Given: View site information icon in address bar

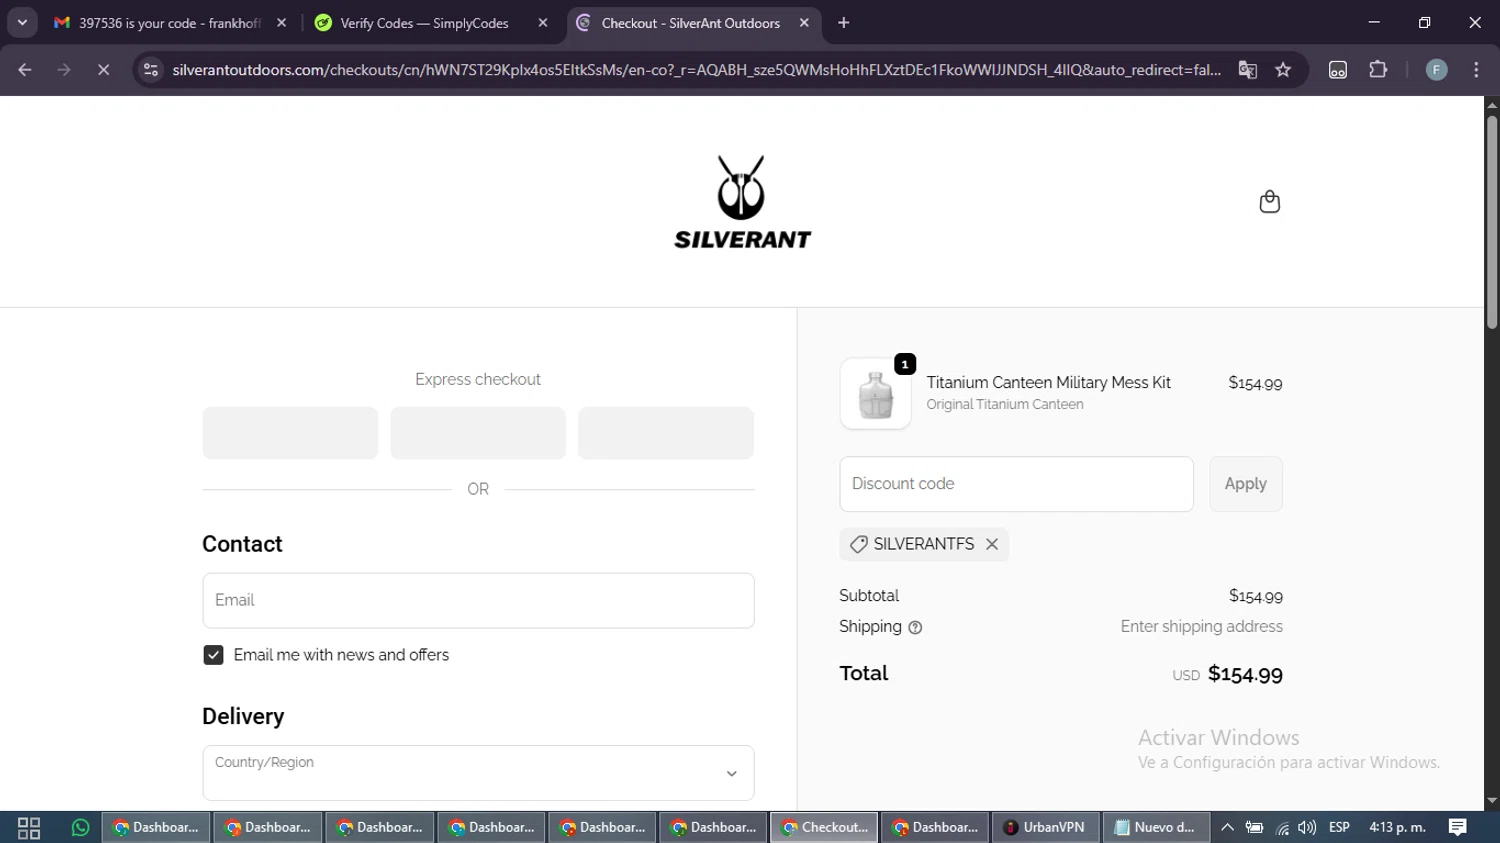Looking at the screenshot, I should click(151, 70).
